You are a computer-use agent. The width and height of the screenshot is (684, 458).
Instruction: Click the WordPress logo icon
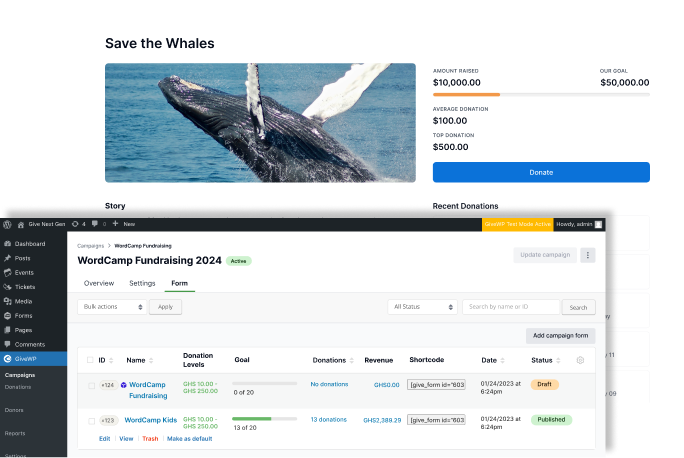click(7, 225)
